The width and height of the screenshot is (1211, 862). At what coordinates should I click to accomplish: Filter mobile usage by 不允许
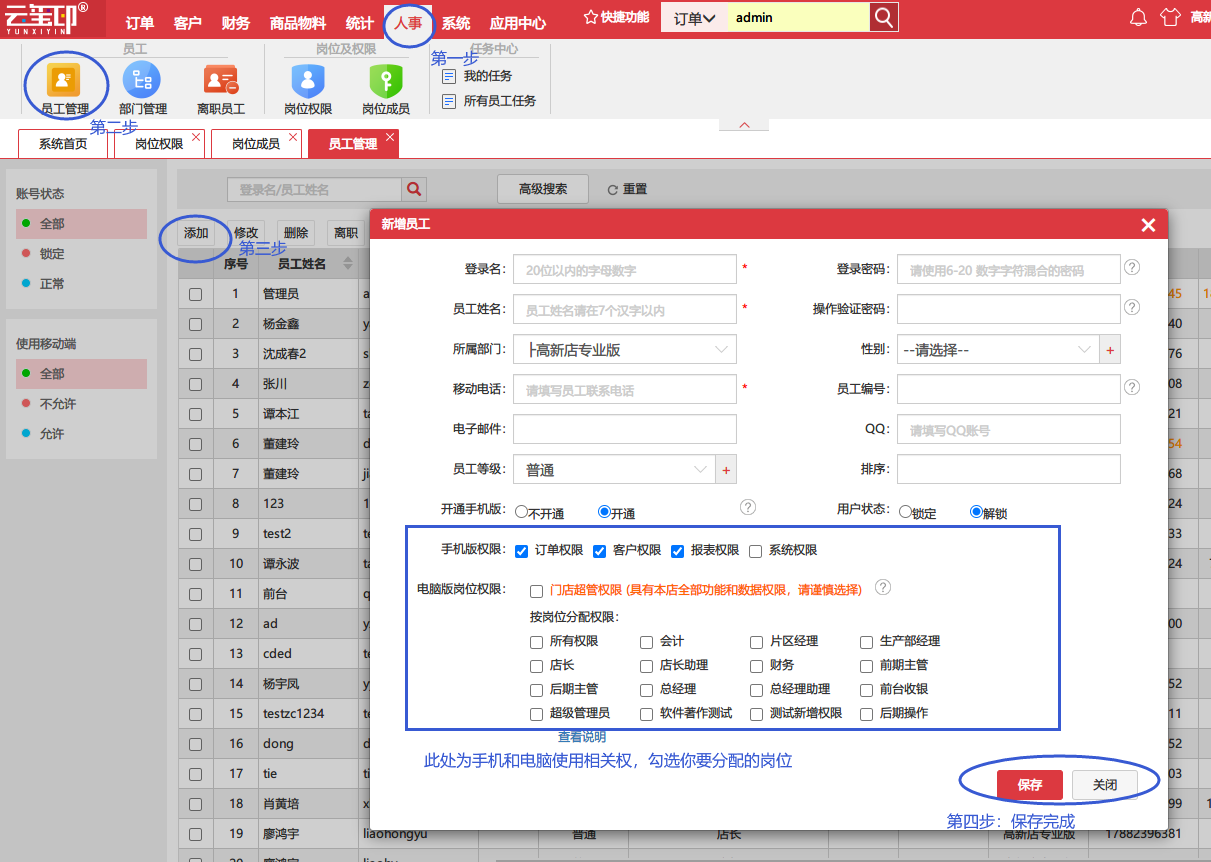coord(81,404)
